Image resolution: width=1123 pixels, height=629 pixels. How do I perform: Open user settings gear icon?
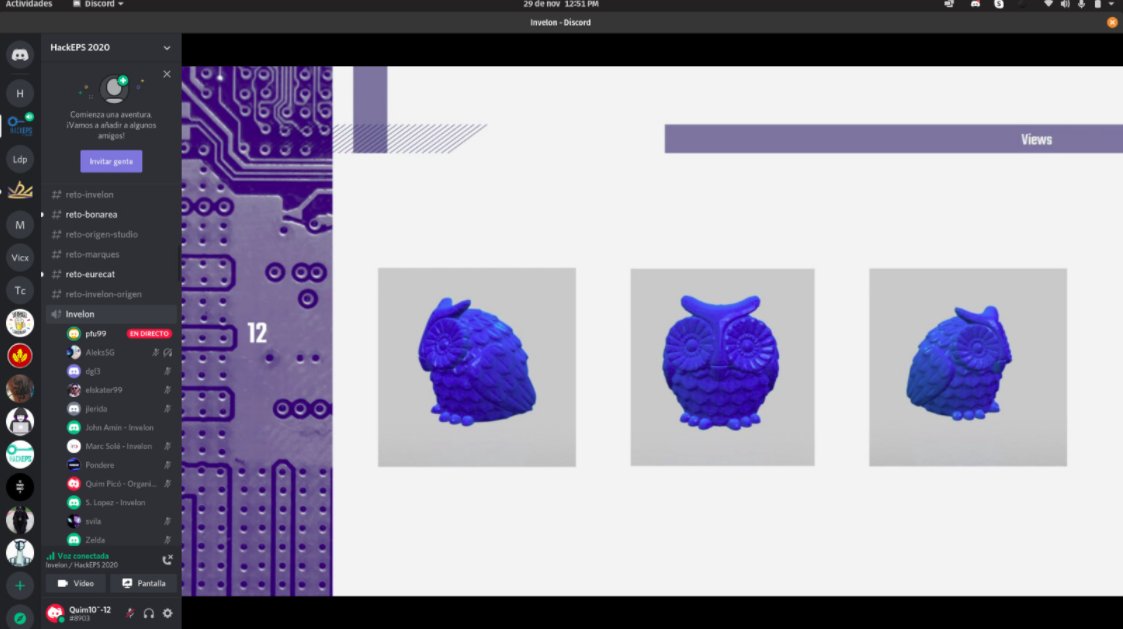tap(168, 613)
